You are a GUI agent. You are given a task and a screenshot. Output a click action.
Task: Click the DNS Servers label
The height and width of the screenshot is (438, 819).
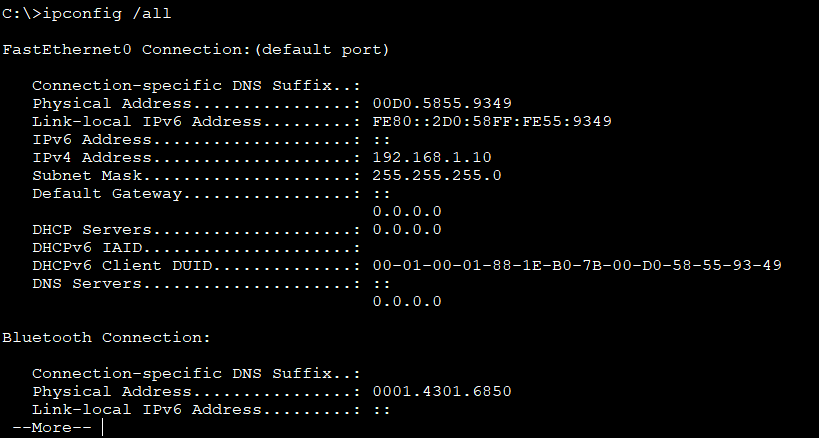pos(87,283)
